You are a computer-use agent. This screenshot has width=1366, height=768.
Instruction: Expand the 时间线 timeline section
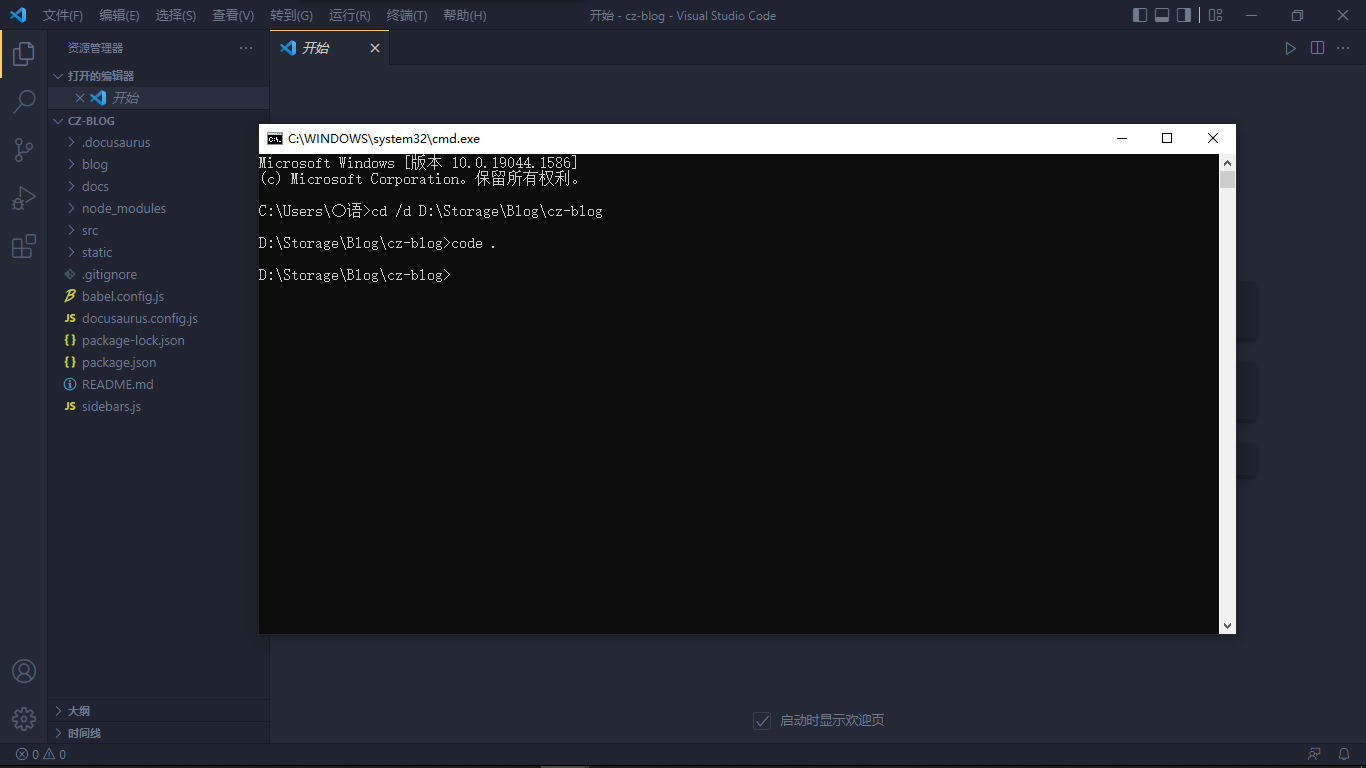click(159, 733)
